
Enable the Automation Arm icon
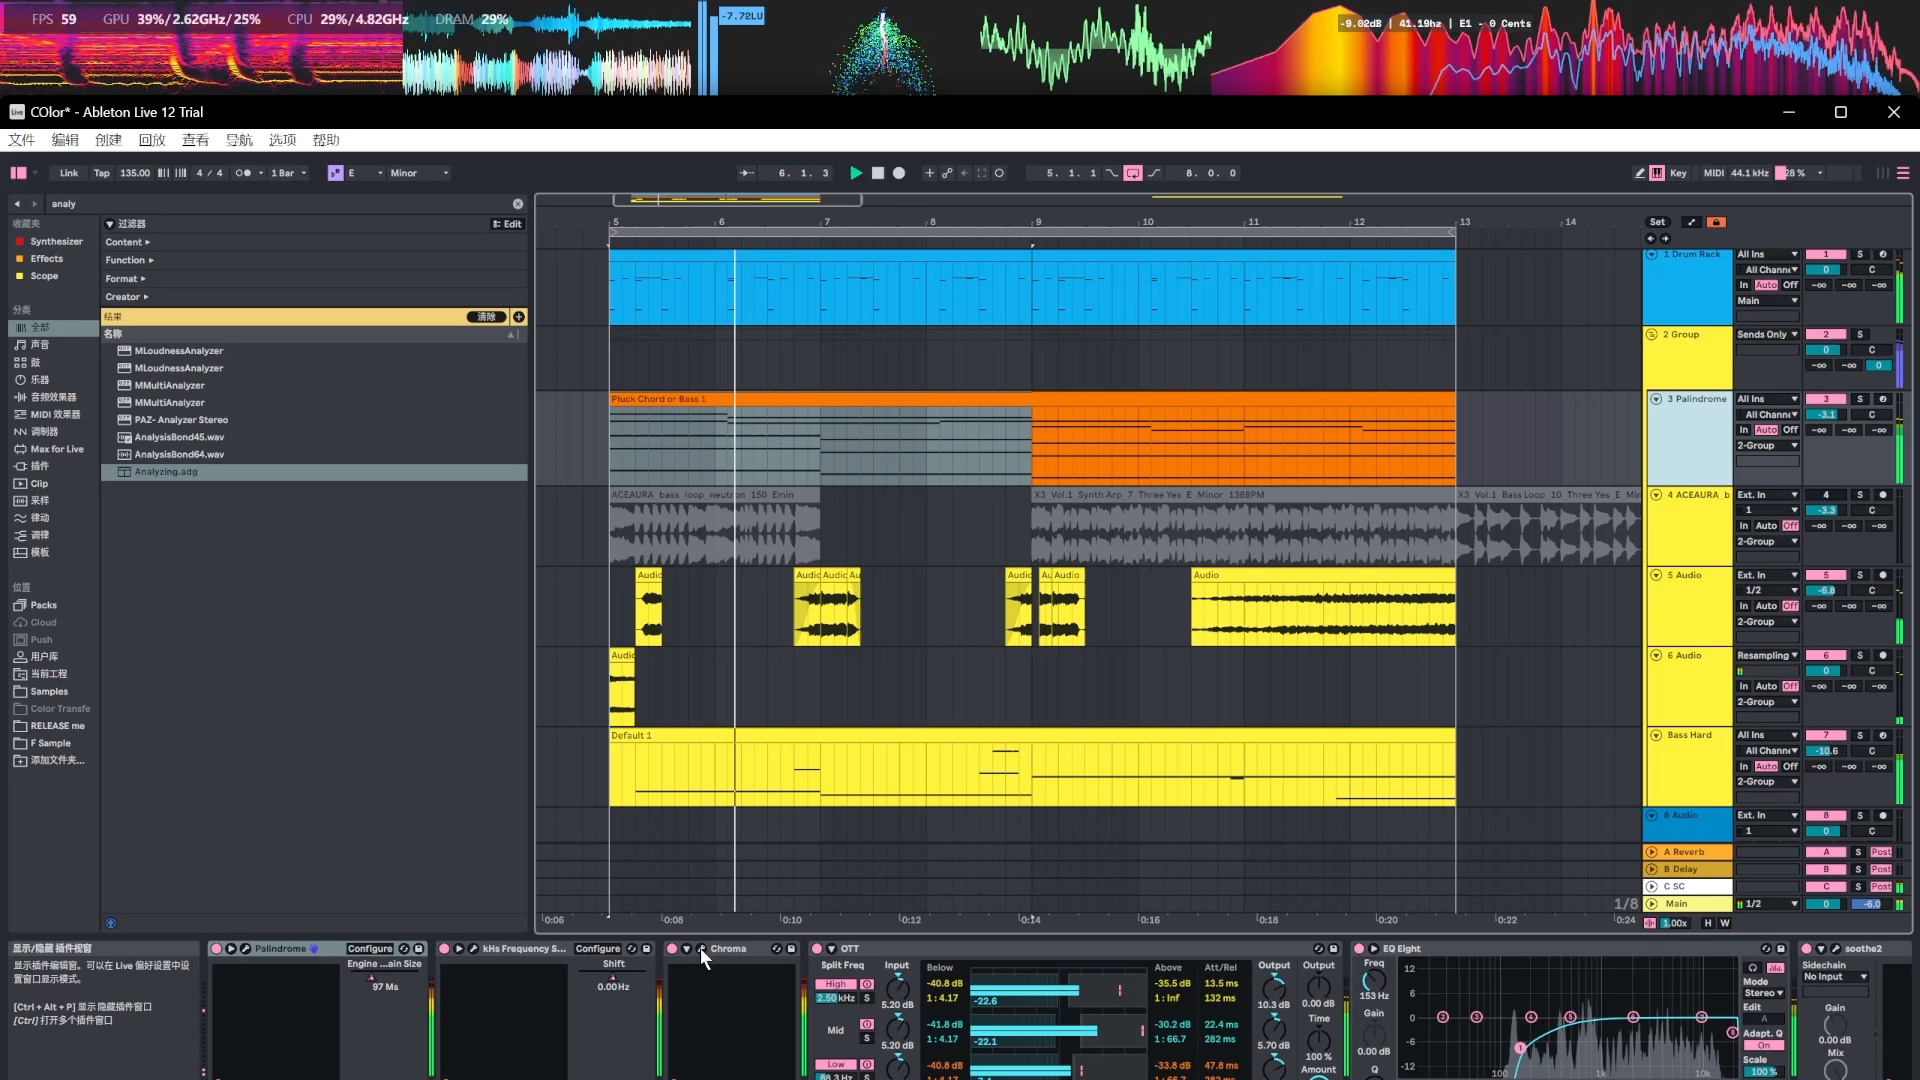click(x=947, y=173)
